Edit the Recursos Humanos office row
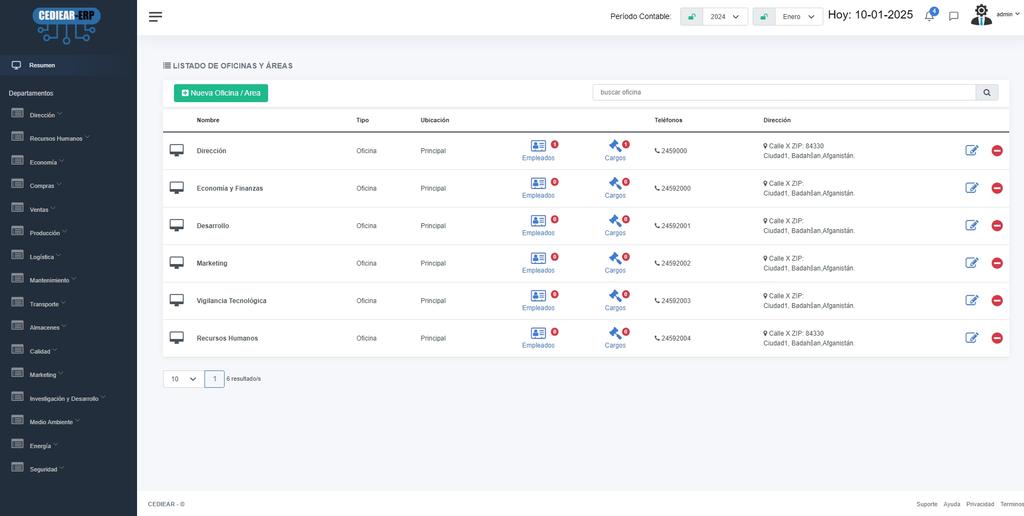Screen dimensions: 1024x516 click(x=971, y=338)
